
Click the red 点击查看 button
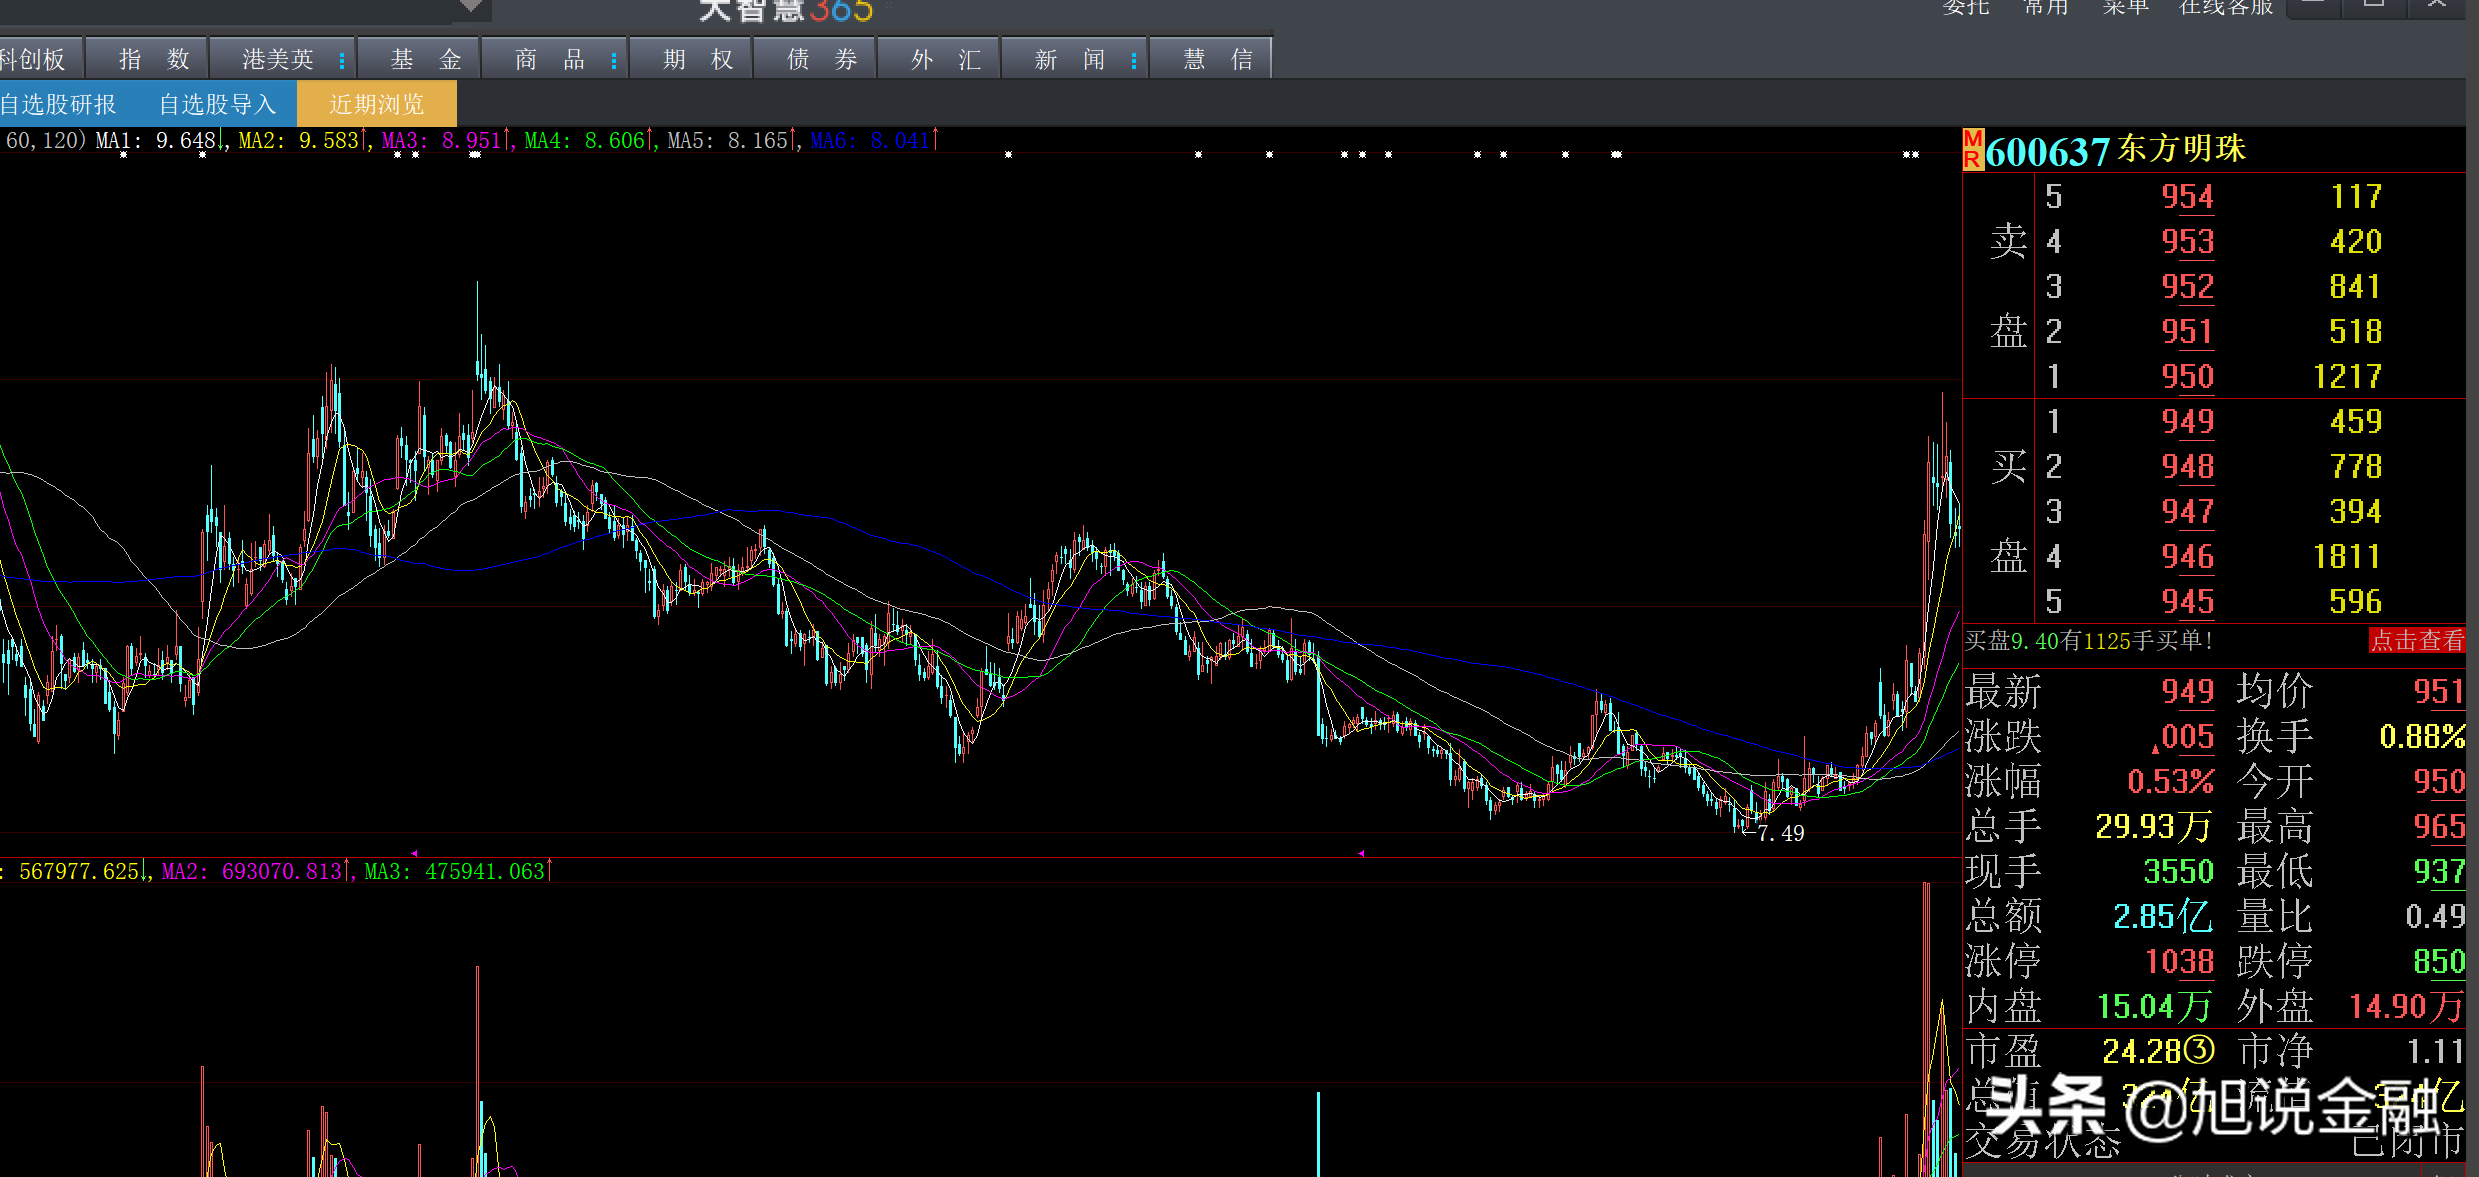[x=2417, y=640]
